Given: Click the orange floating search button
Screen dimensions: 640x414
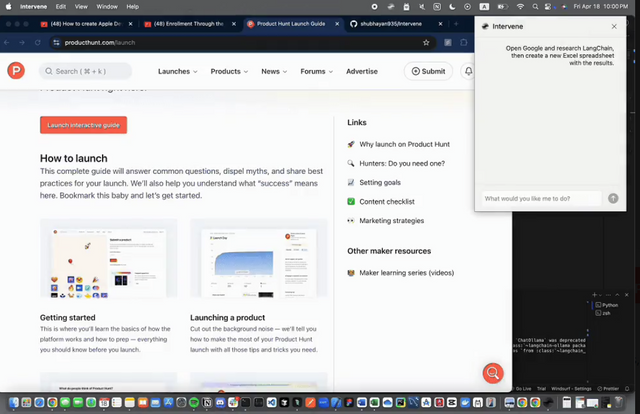Looking at the screenshot, I should [x=493, y=373].
